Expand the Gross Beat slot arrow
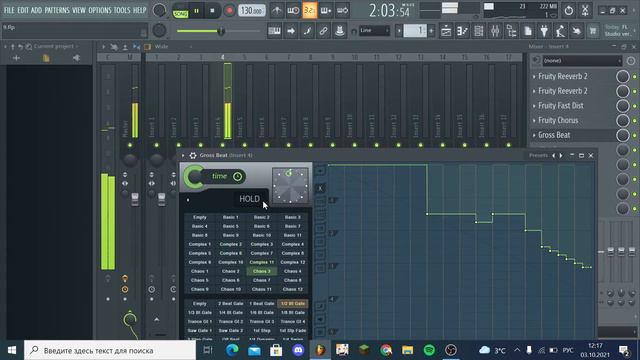Screen dimensions: 640x360 coord(534,135)
